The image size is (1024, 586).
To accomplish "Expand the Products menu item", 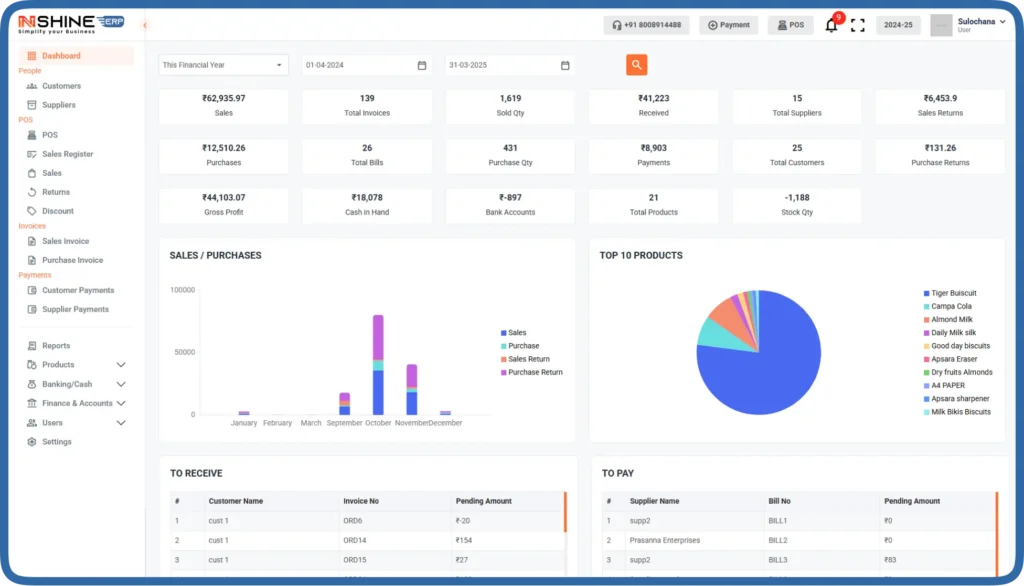I will click(x=60, y=364).
